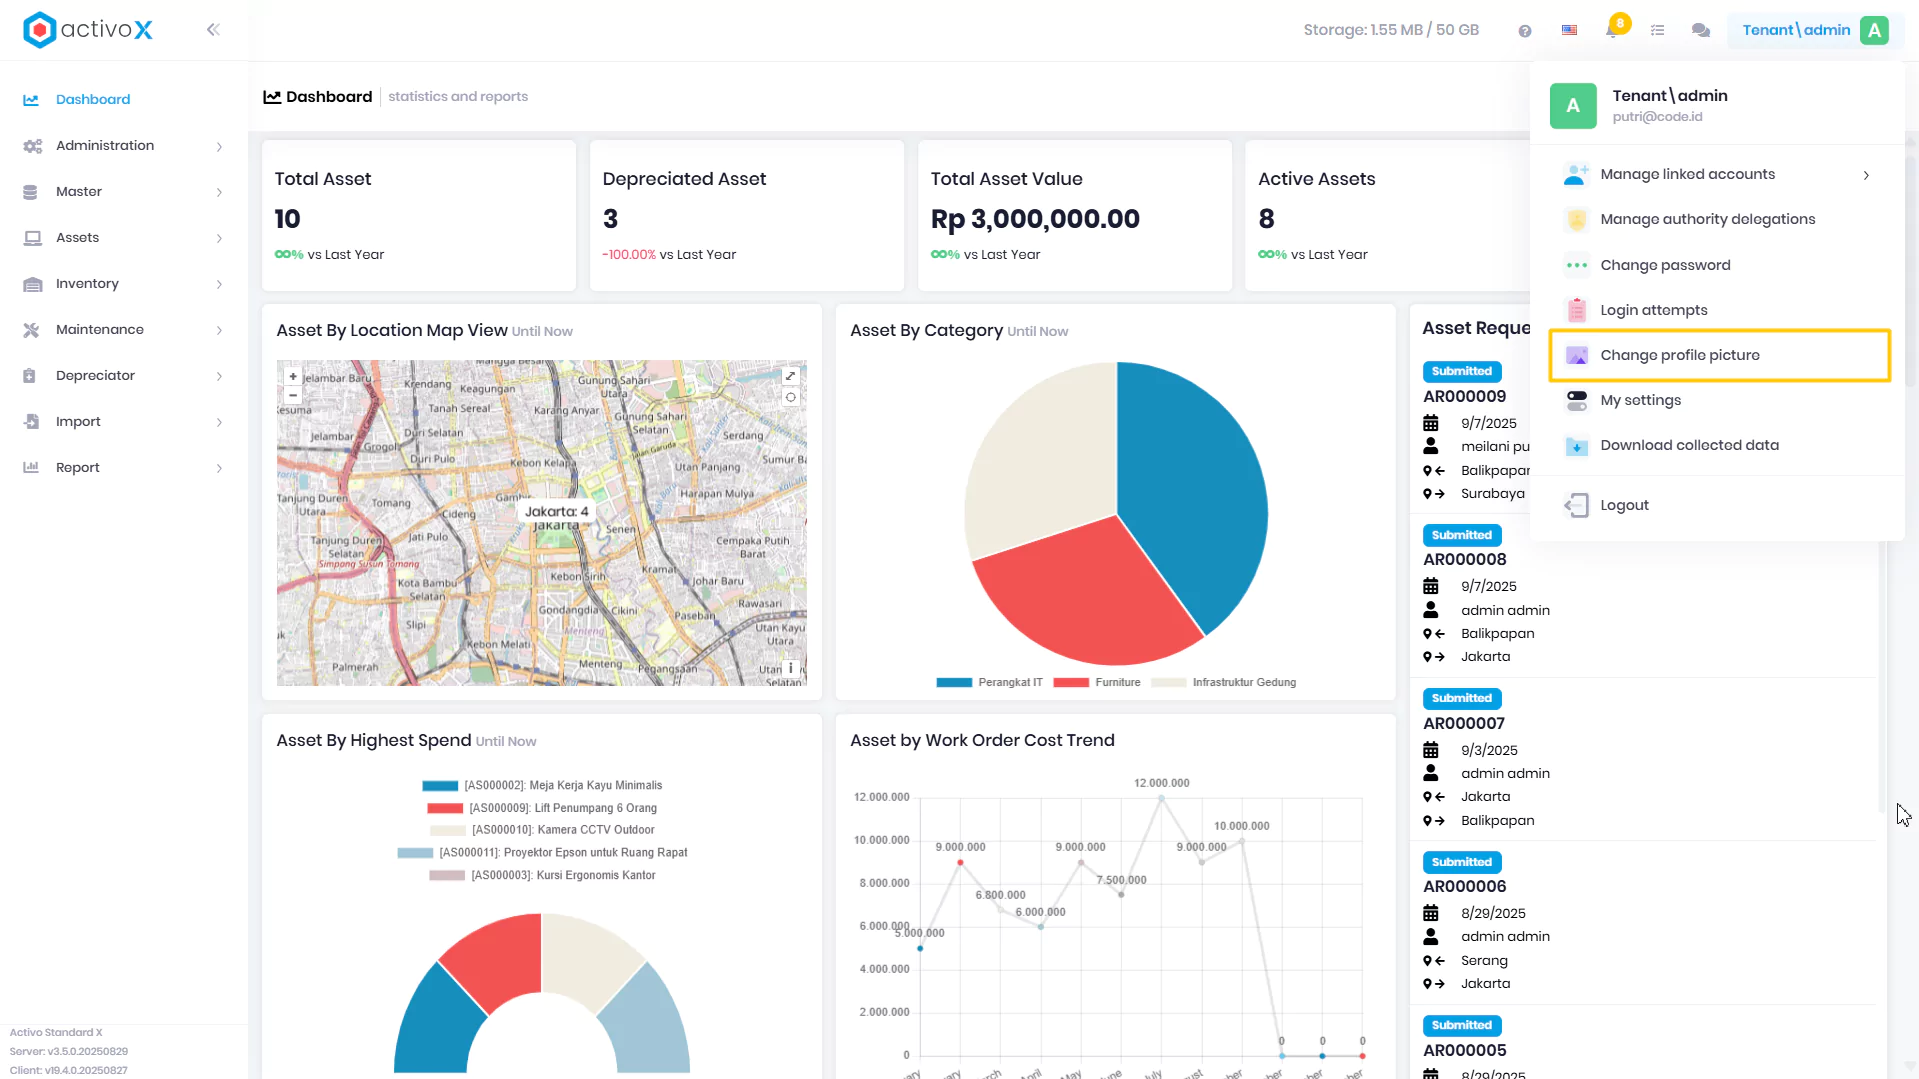Toggle Proyektor Epson legend entry
The width and height of the screenshot is (1919, 1079).
[542, 853]
